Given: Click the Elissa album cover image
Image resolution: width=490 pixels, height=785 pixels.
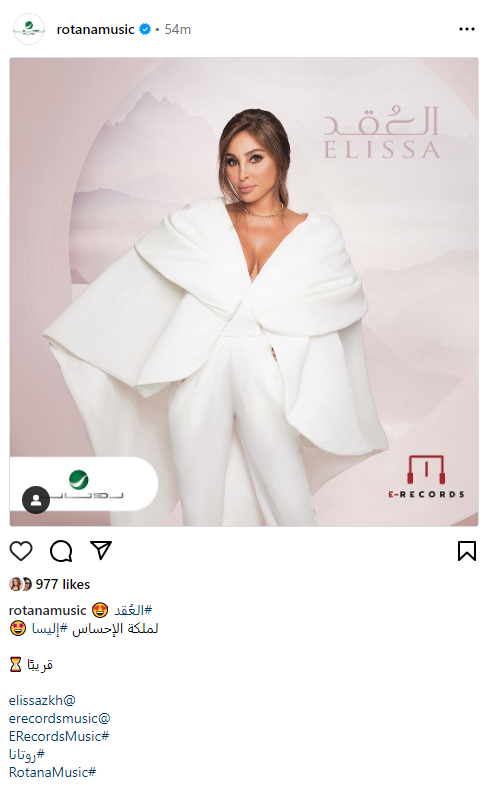Looking at the screenshot, I should 244,292.
